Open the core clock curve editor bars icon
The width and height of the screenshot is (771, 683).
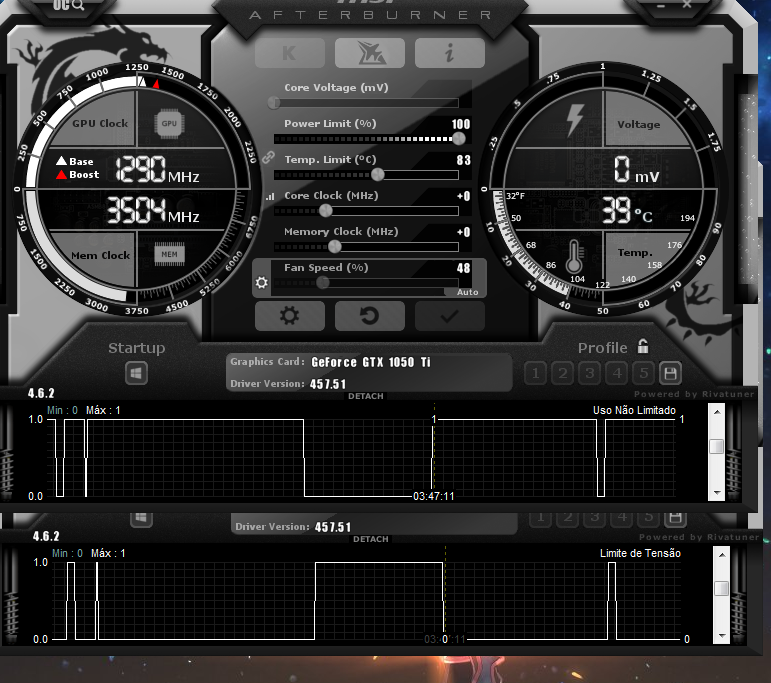coord(270,196)
